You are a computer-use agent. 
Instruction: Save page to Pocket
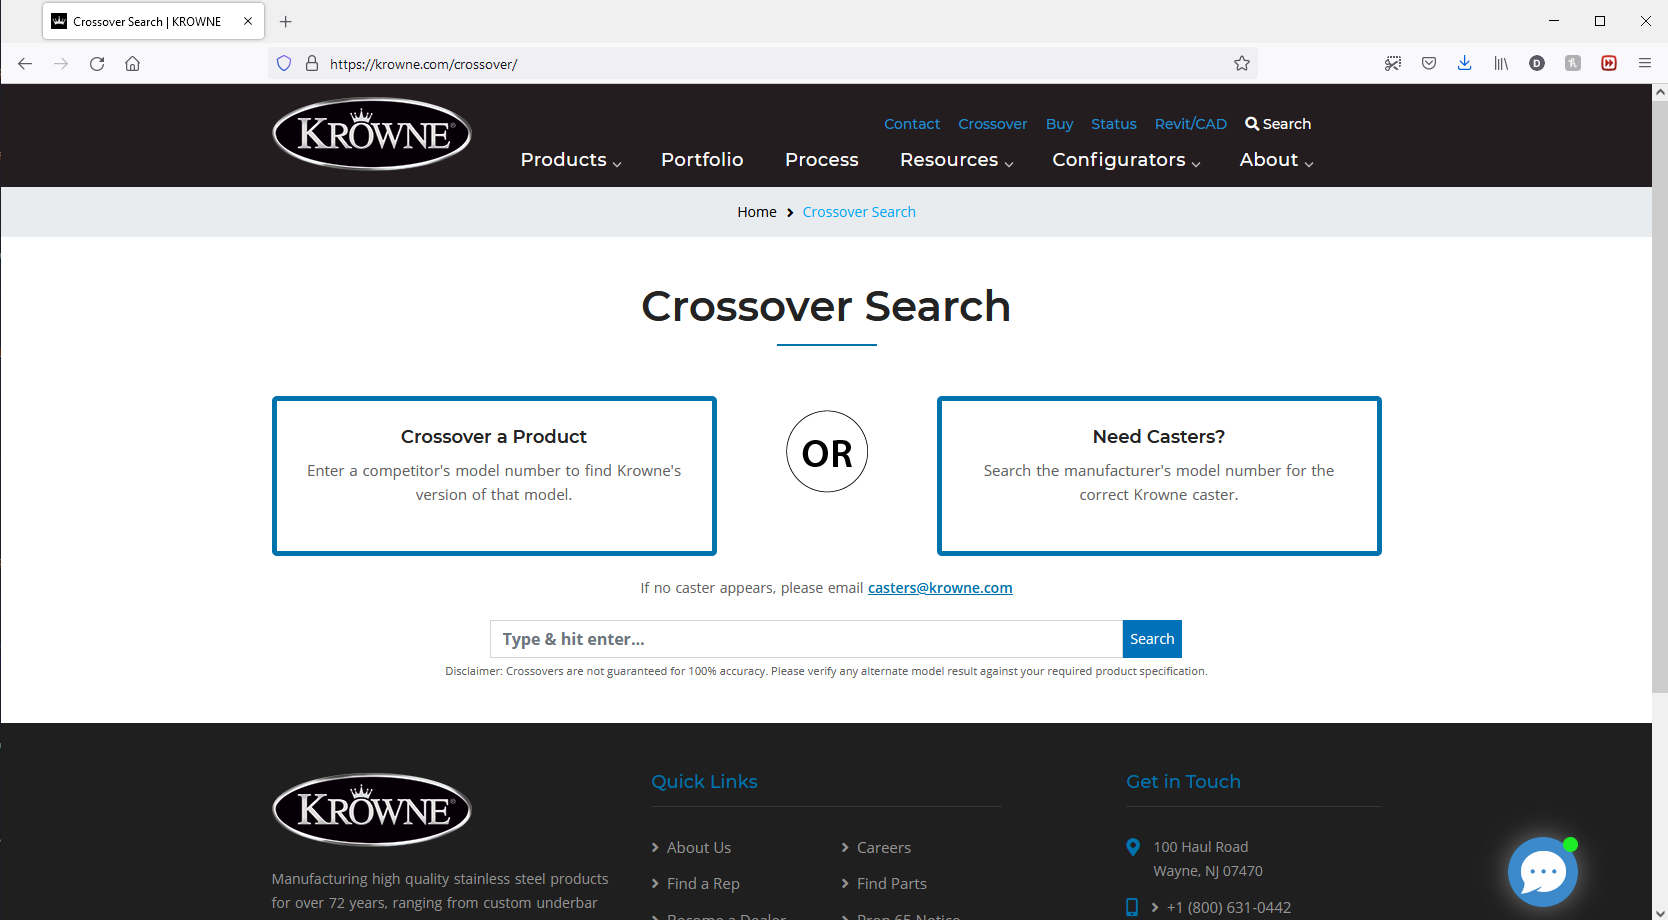(x=1429, y=63)
